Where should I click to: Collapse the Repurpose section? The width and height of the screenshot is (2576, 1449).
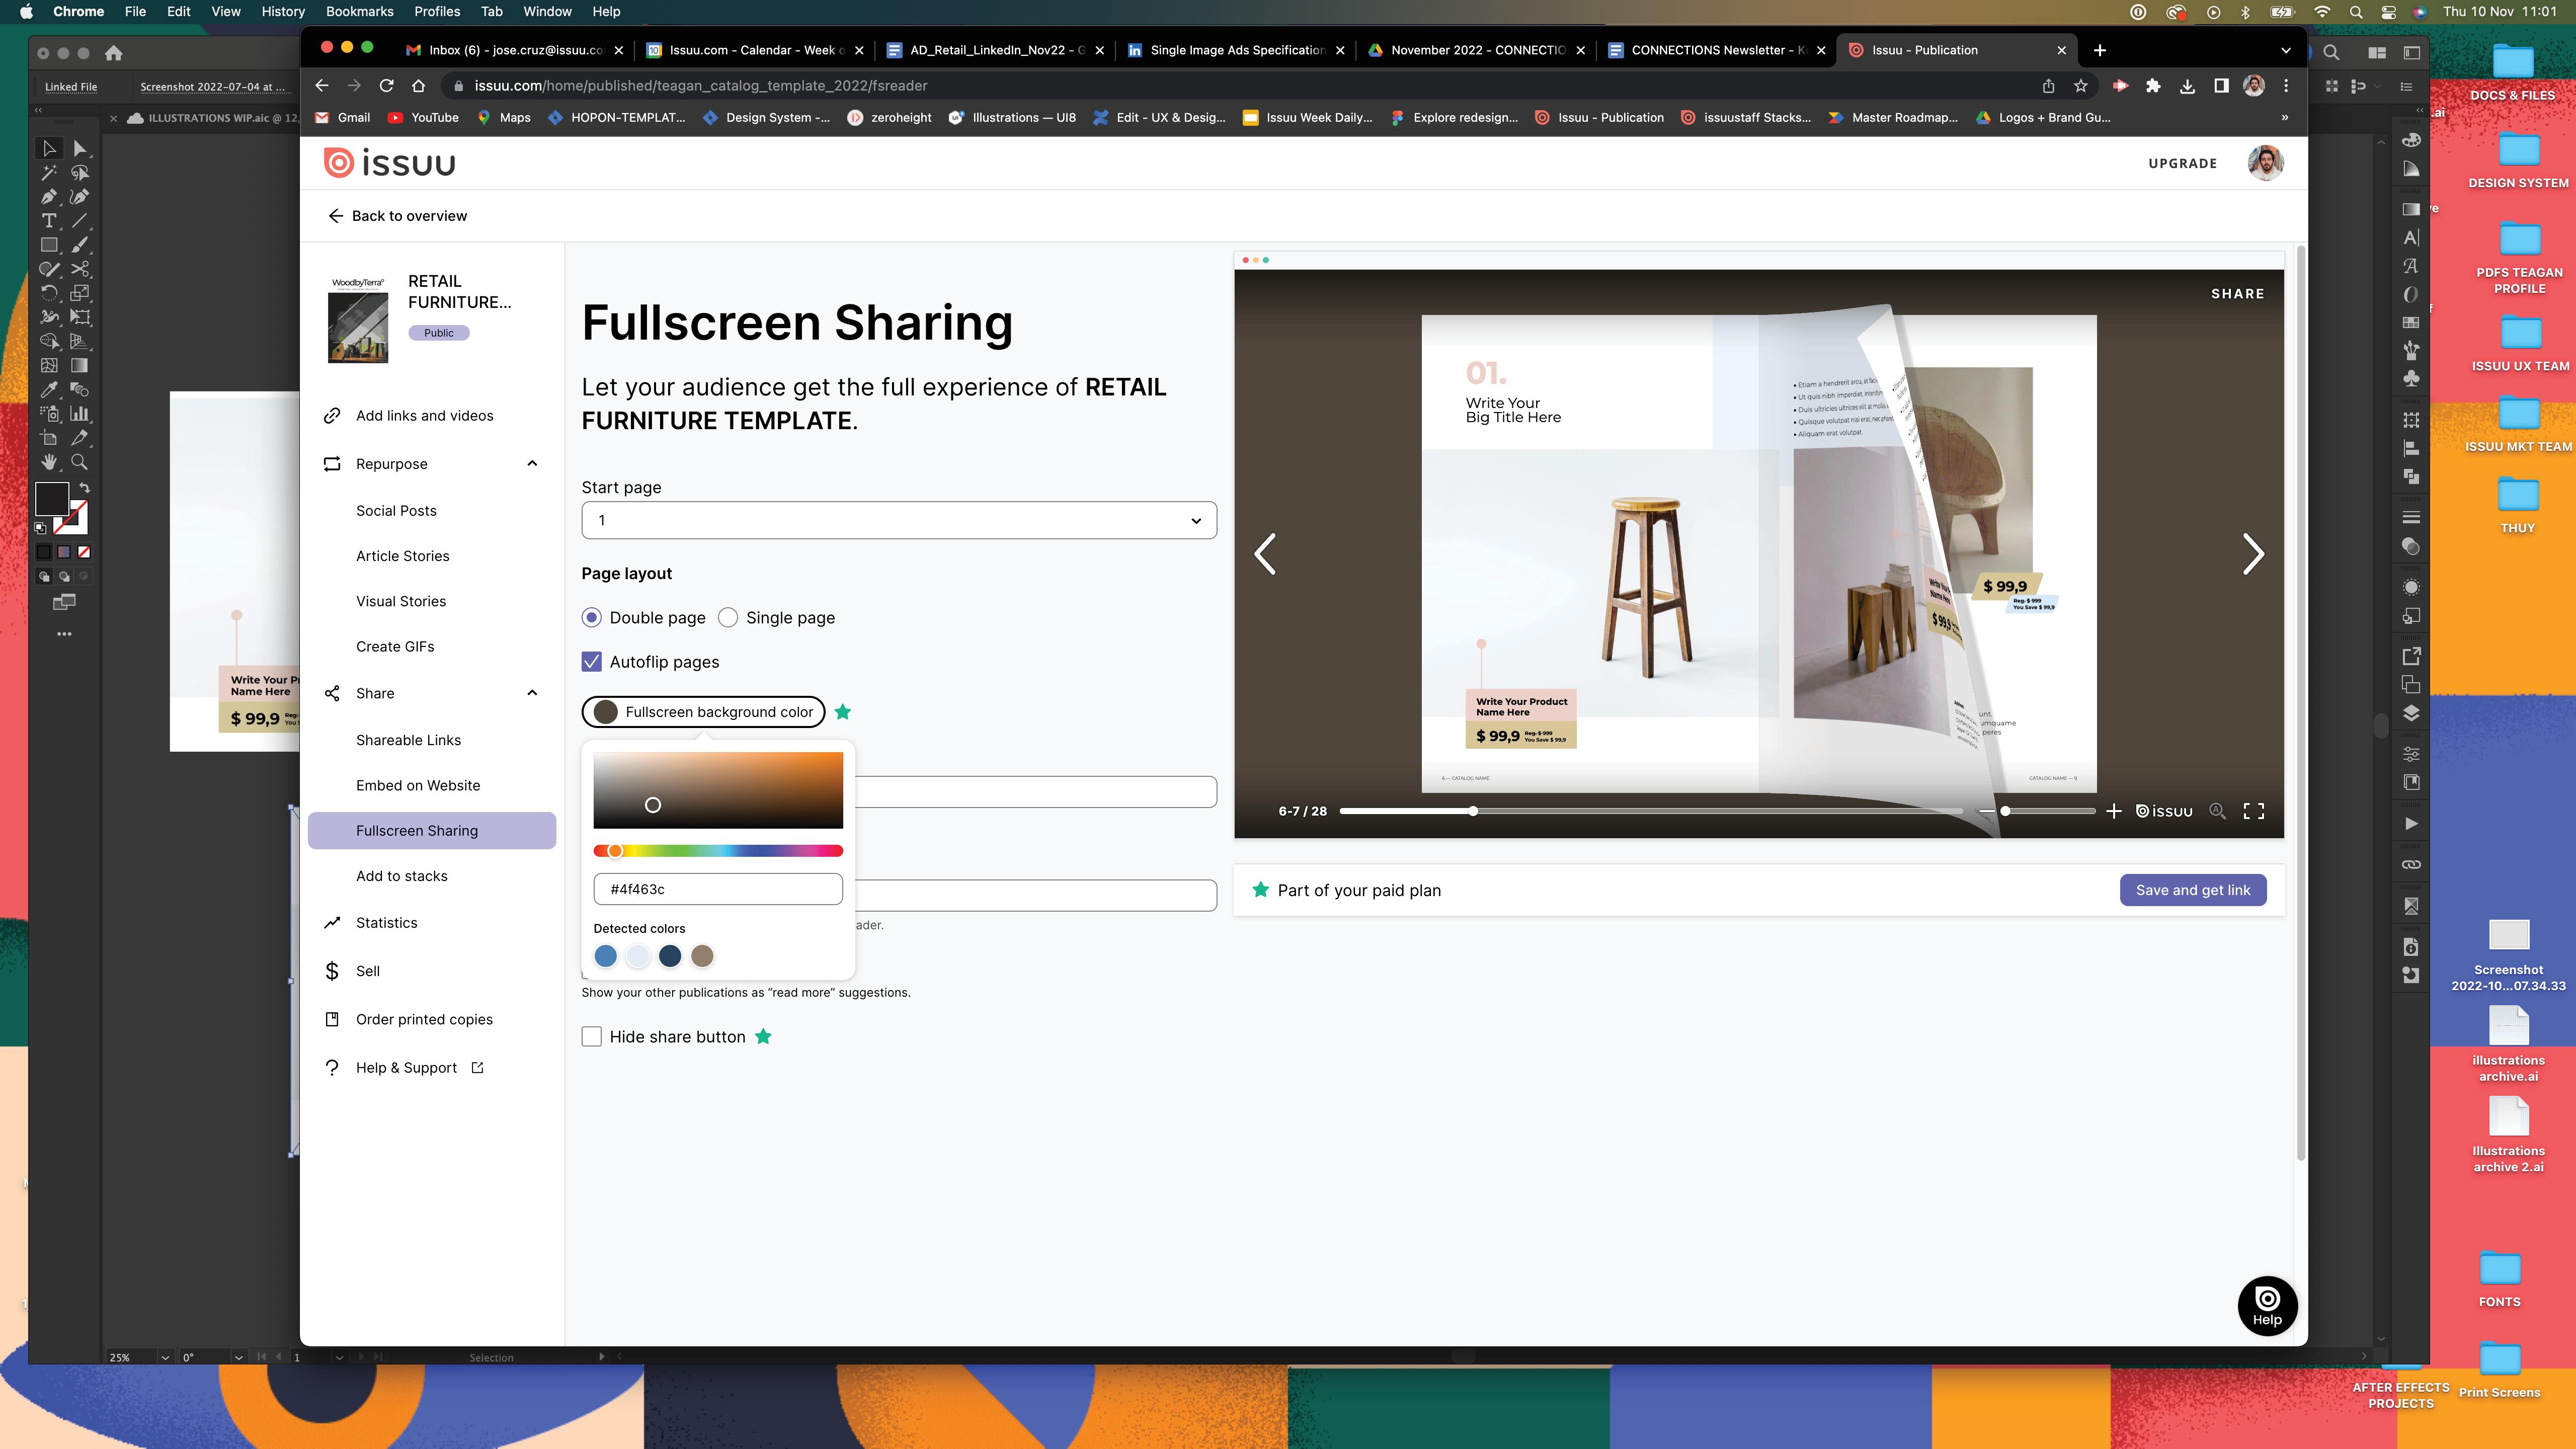pos(532,464)
